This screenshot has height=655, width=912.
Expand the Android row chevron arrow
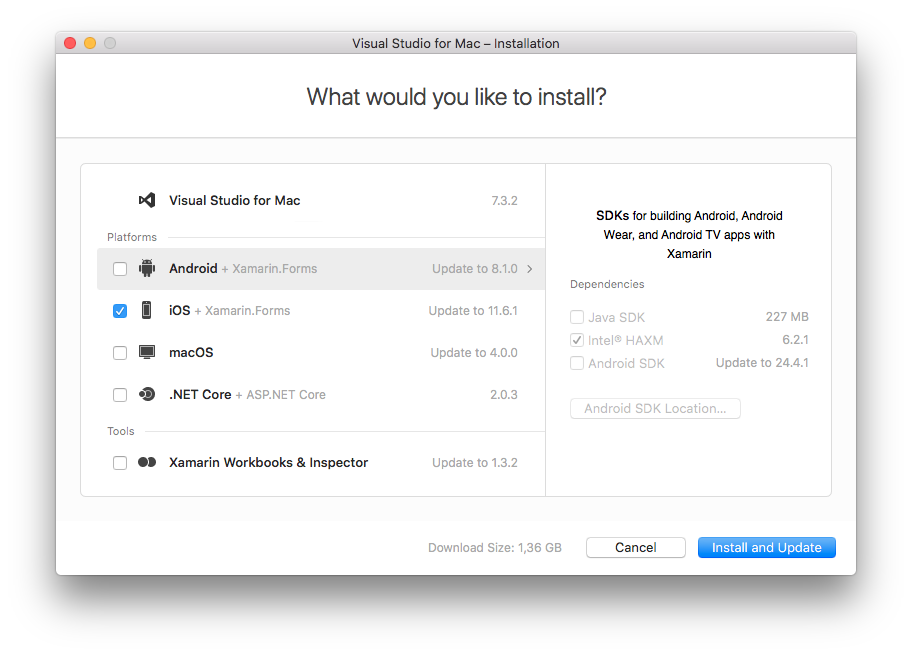click(x=530, y=269)
